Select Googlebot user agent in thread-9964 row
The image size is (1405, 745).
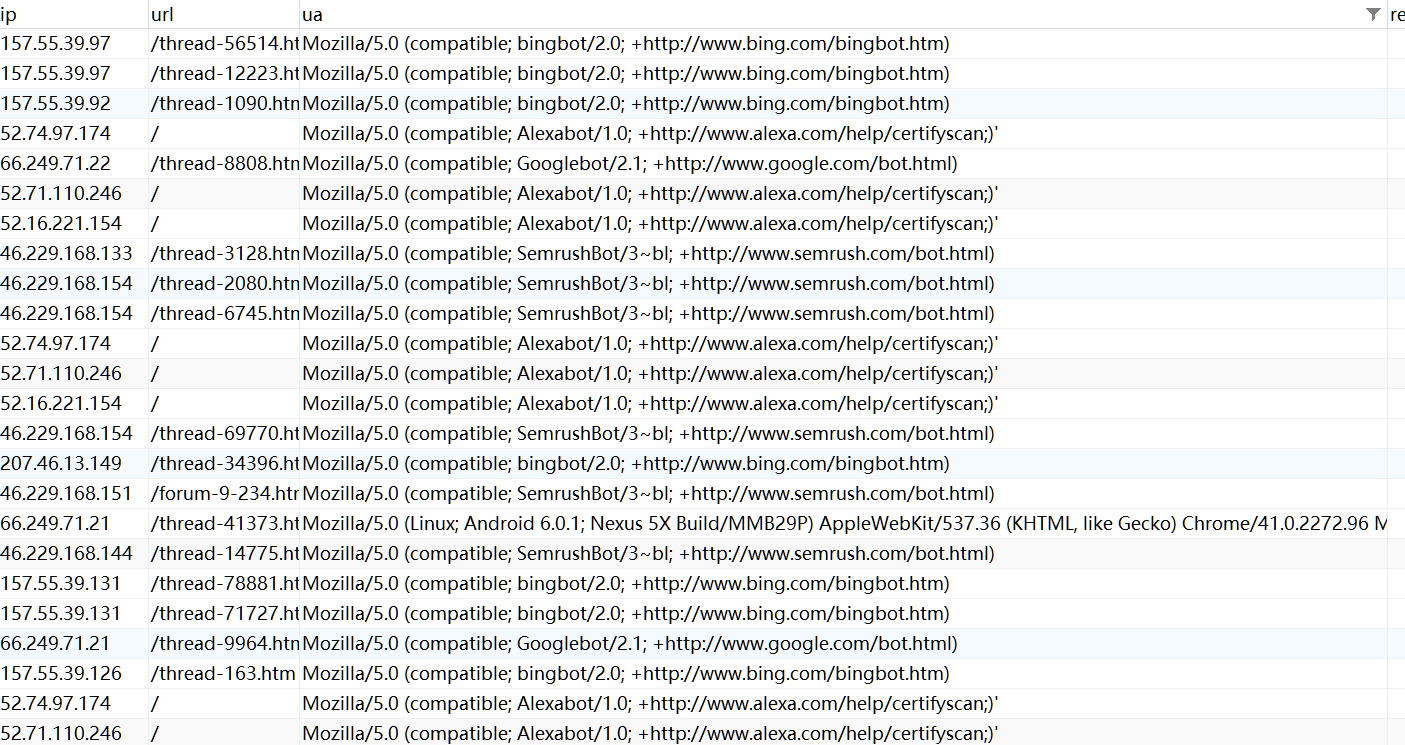pos(843,644)
